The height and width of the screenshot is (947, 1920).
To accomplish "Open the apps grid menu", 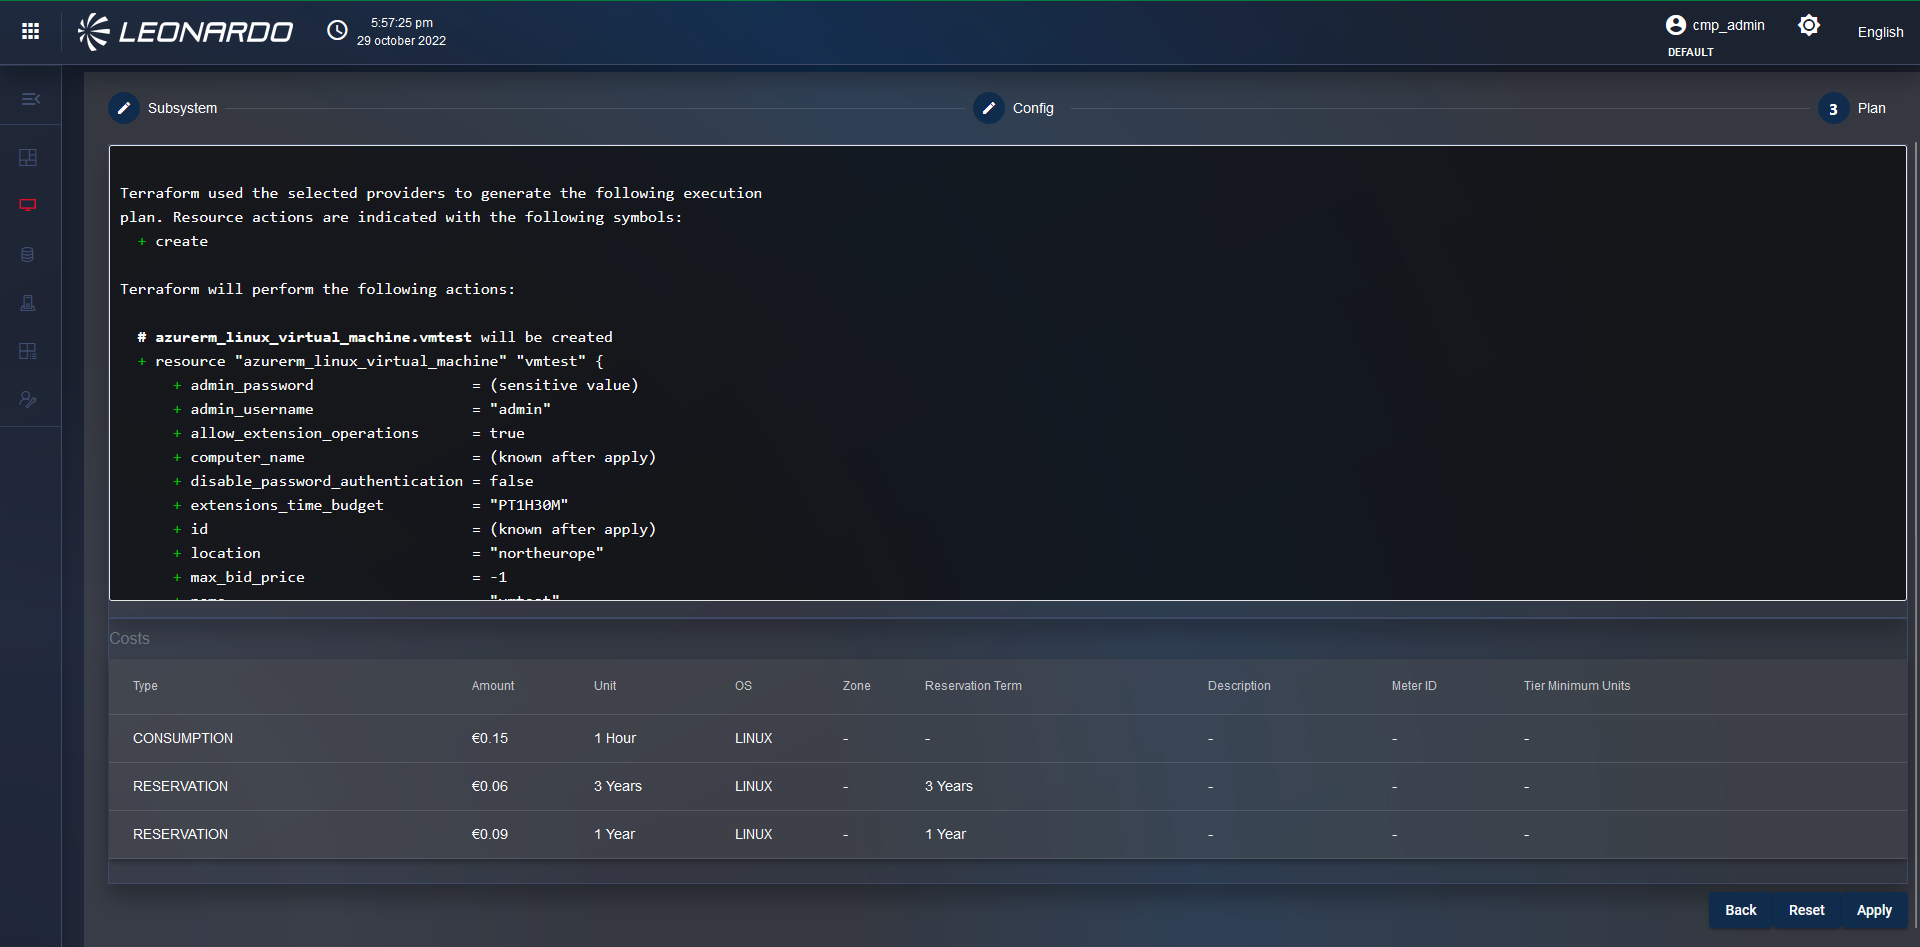I will (x=31, y=32).
